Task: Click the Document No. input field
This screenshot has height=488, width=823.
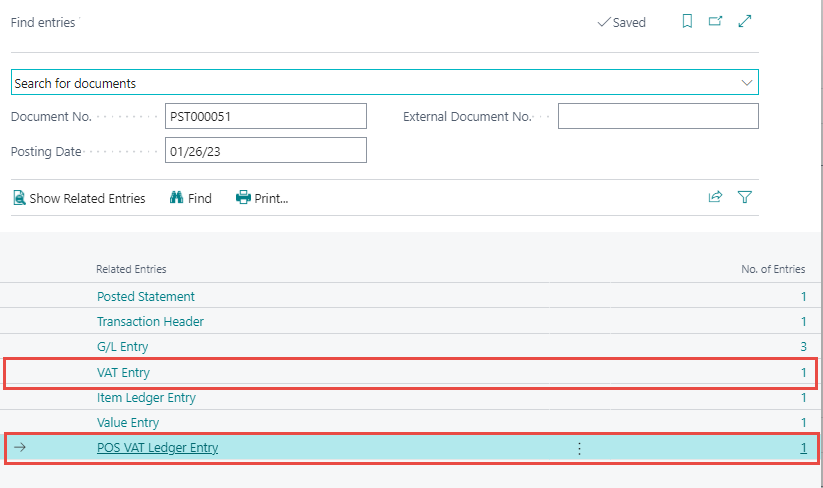Action: pos(265,117)
